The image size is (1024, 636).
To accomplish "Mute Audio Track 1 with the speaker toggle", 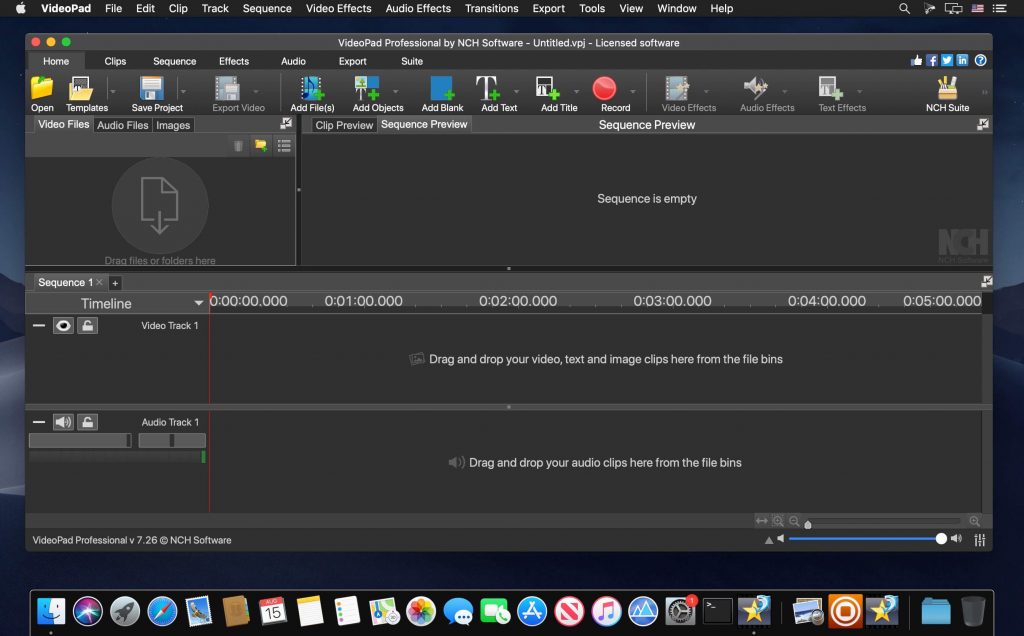I will click(x=63, y=421).
